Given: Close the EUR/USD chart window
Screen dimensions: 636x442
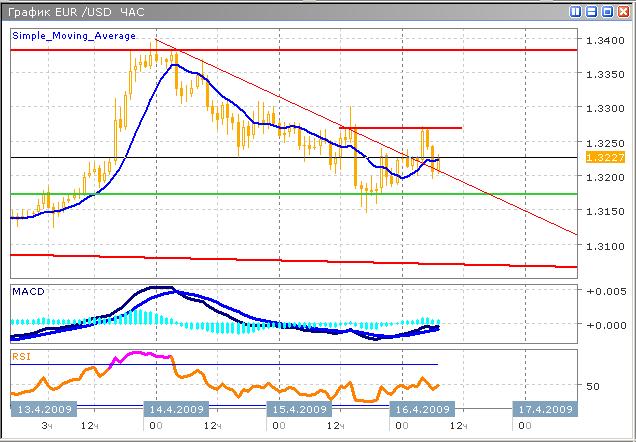Looking at the screenshot, I should click(x=622, y=12).
